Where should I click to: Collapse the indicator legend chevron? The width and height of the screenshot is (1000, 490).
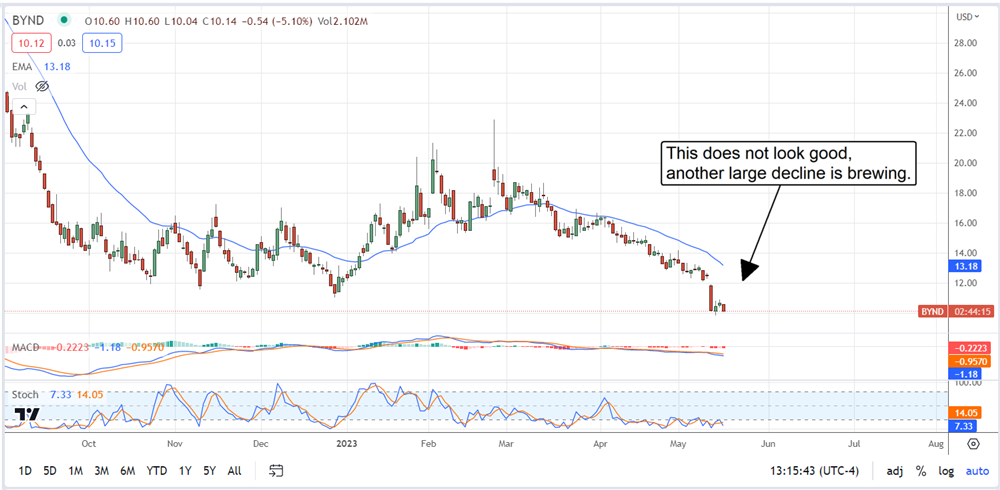coord(24,107)
